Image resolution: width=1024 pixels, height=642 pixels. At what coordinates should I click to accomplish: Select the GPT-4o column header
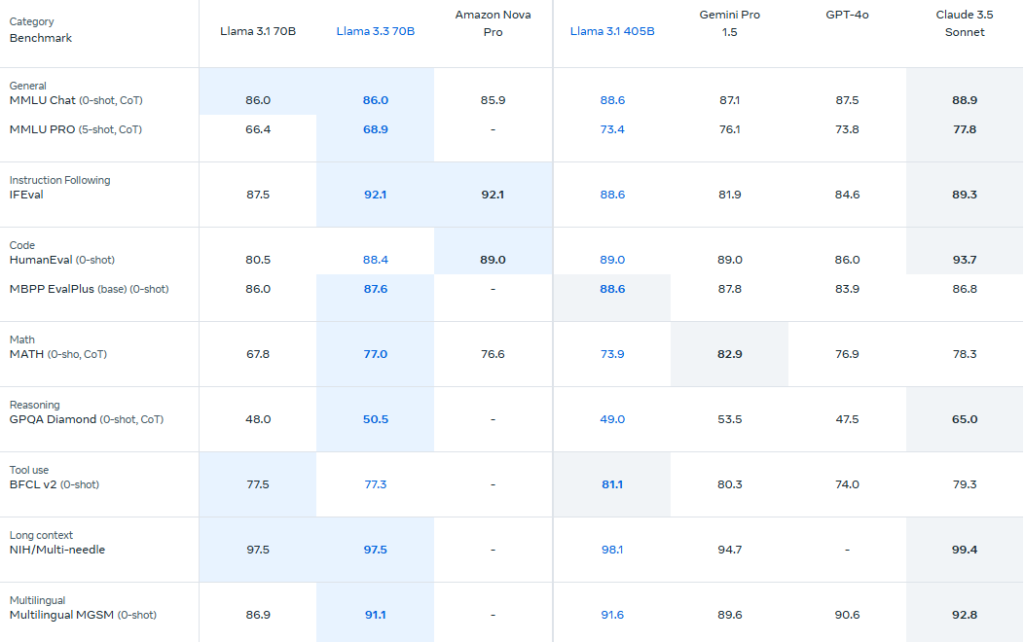847,15
